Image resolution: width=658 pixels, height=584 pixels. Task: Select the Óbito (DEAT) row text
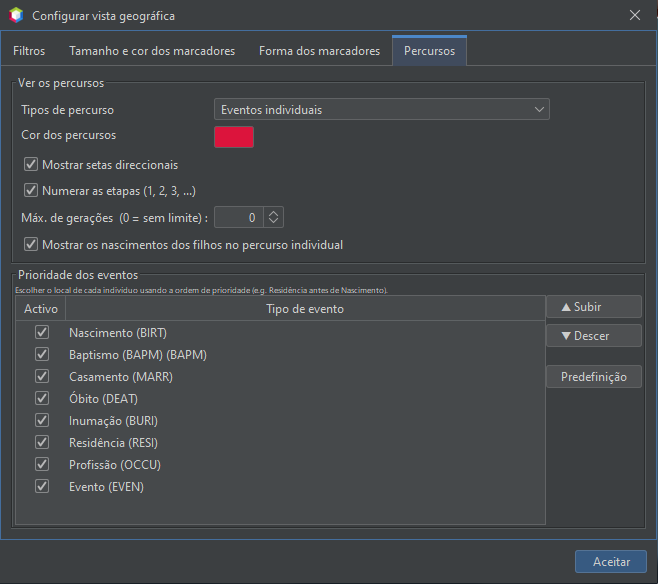[x=103, y=399]
